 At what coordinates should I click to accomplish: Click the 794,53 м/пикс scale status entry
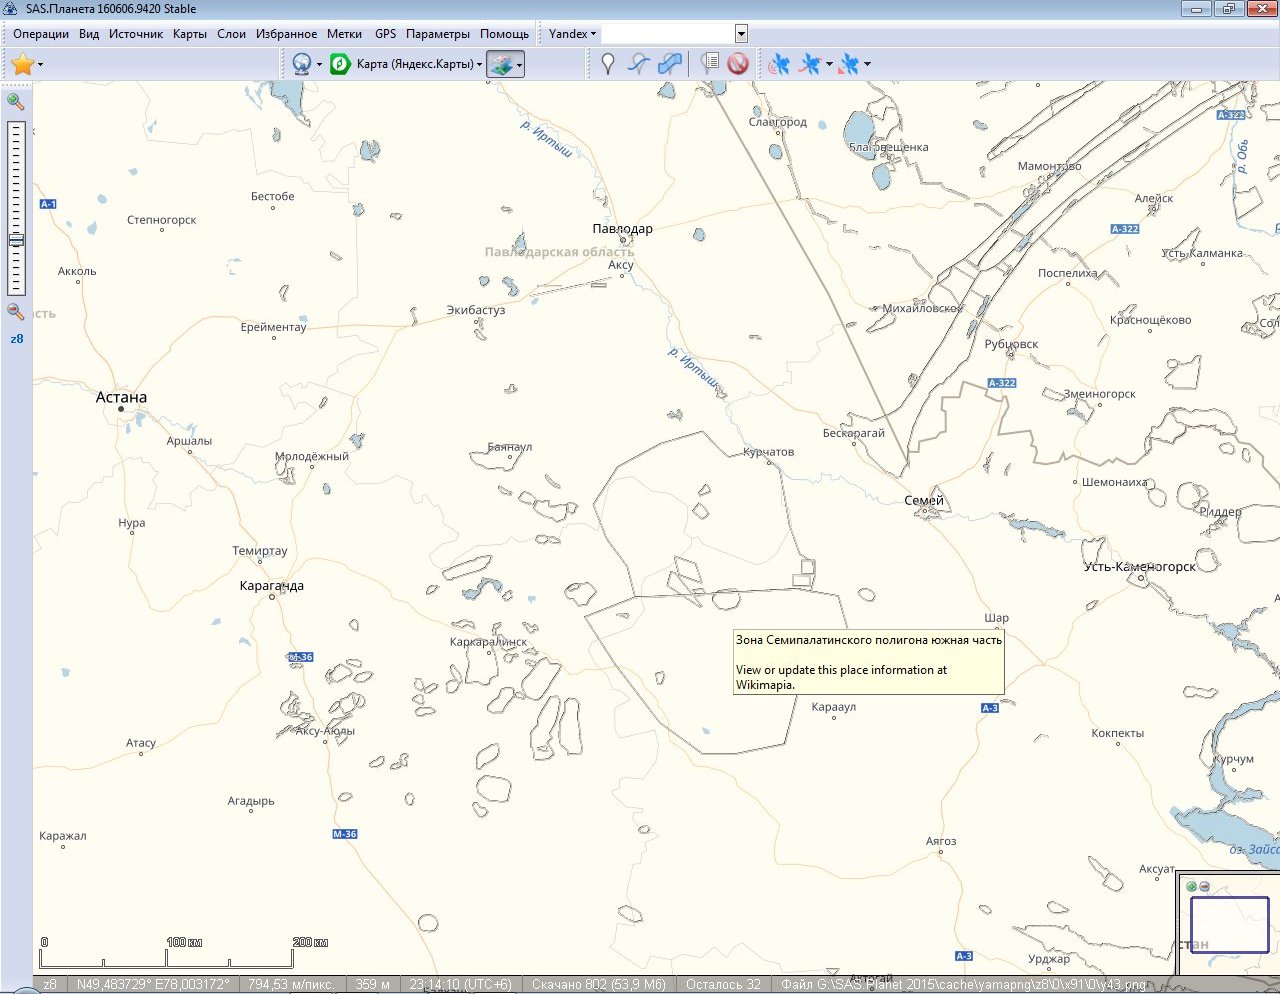pyautogui.click(x=291, y=985)
